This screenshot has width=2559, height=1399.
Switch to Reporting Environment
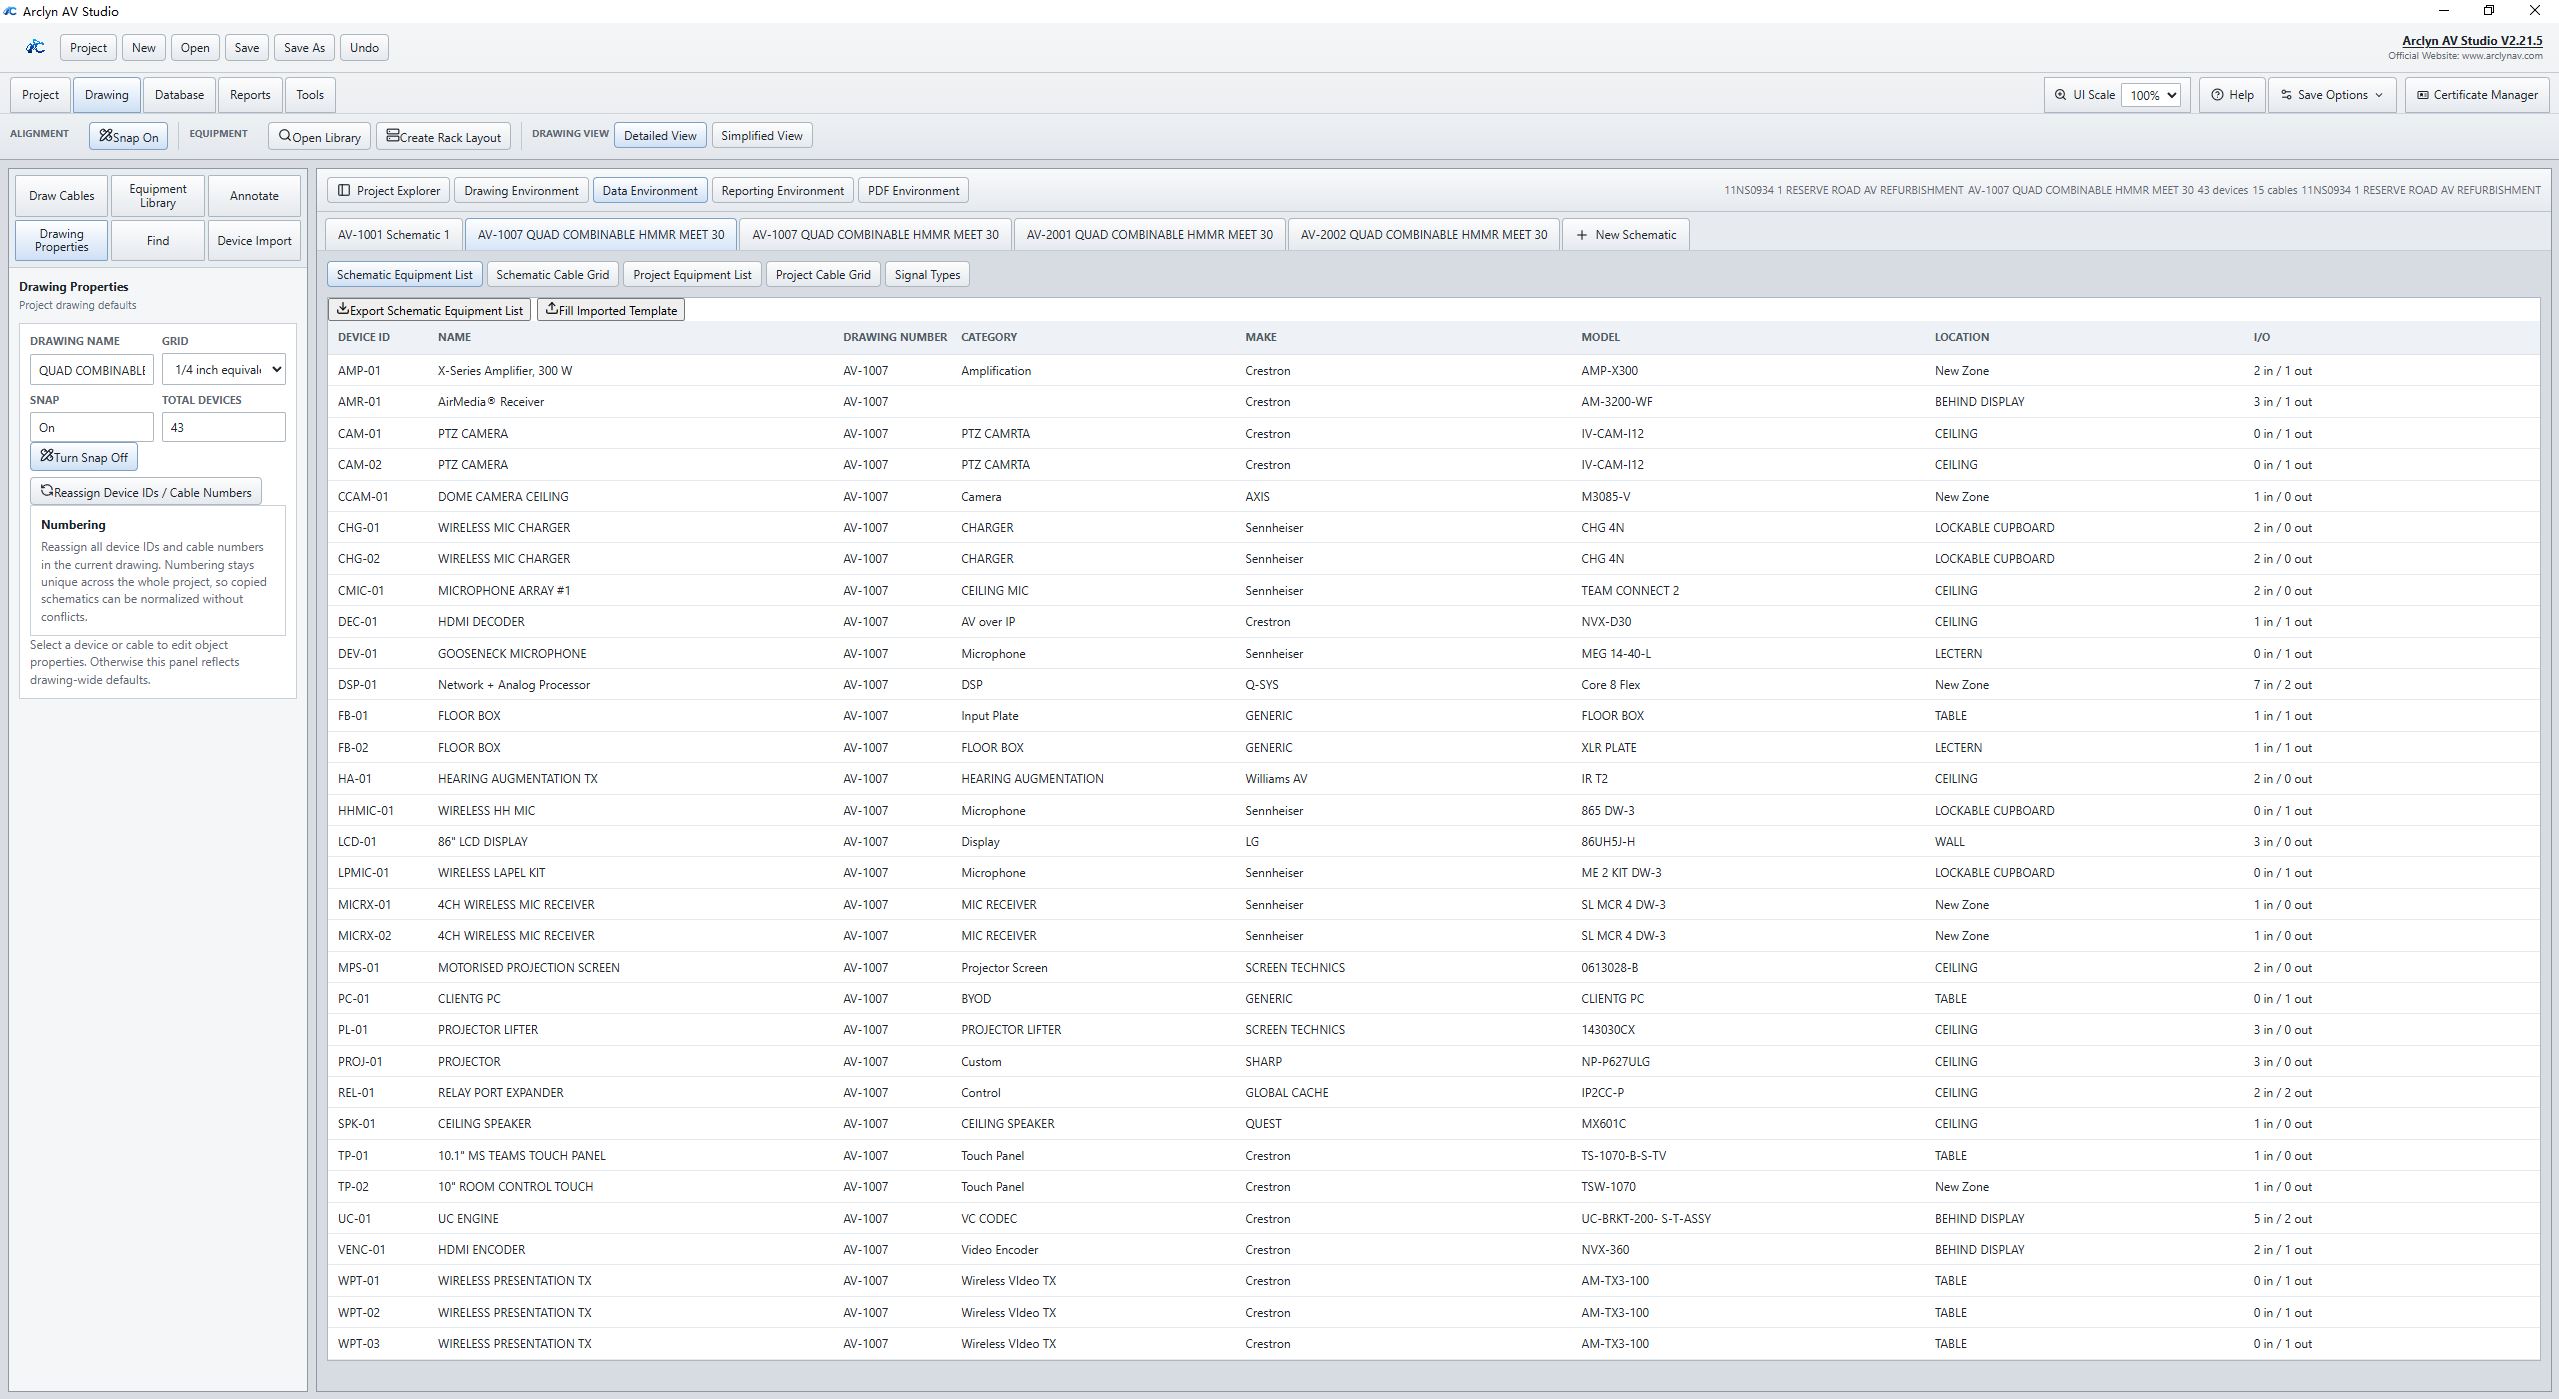coord(783,191)
